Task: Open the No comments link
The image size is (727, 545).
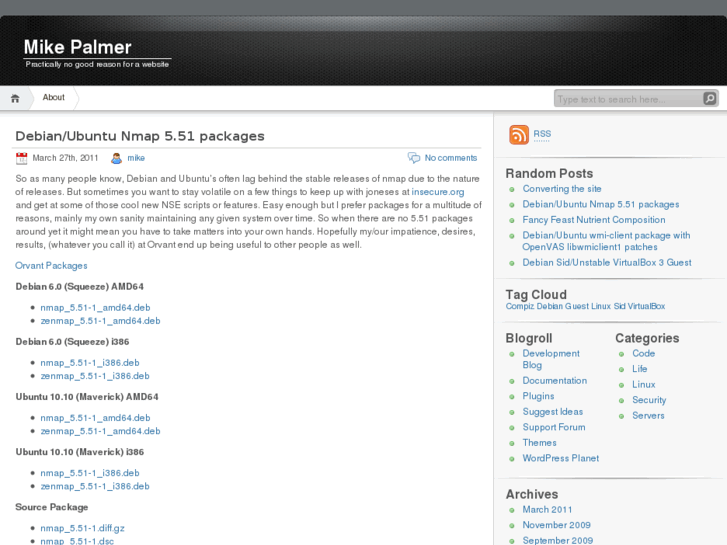Action: (x=451, y=158)
